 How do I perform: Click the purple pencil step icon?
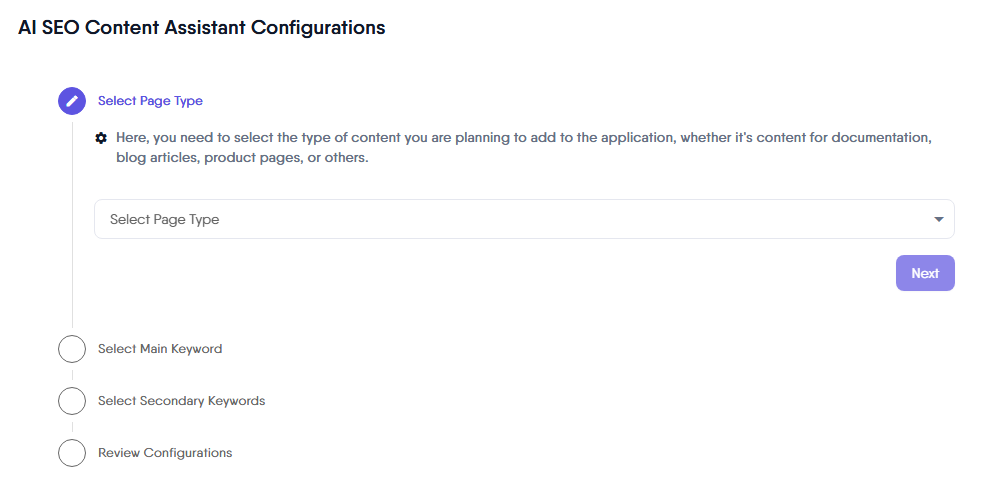72,101
